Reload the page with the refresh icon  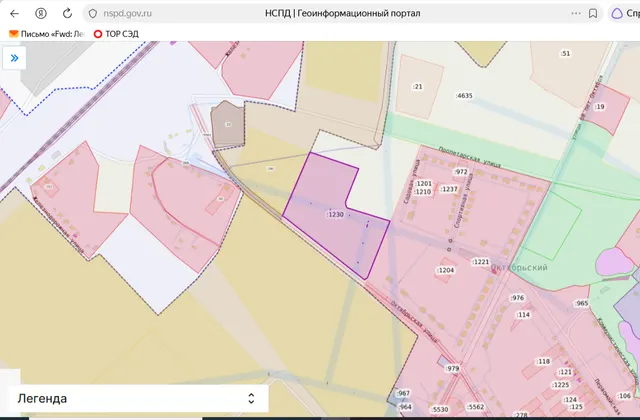[x=67, y=13]
